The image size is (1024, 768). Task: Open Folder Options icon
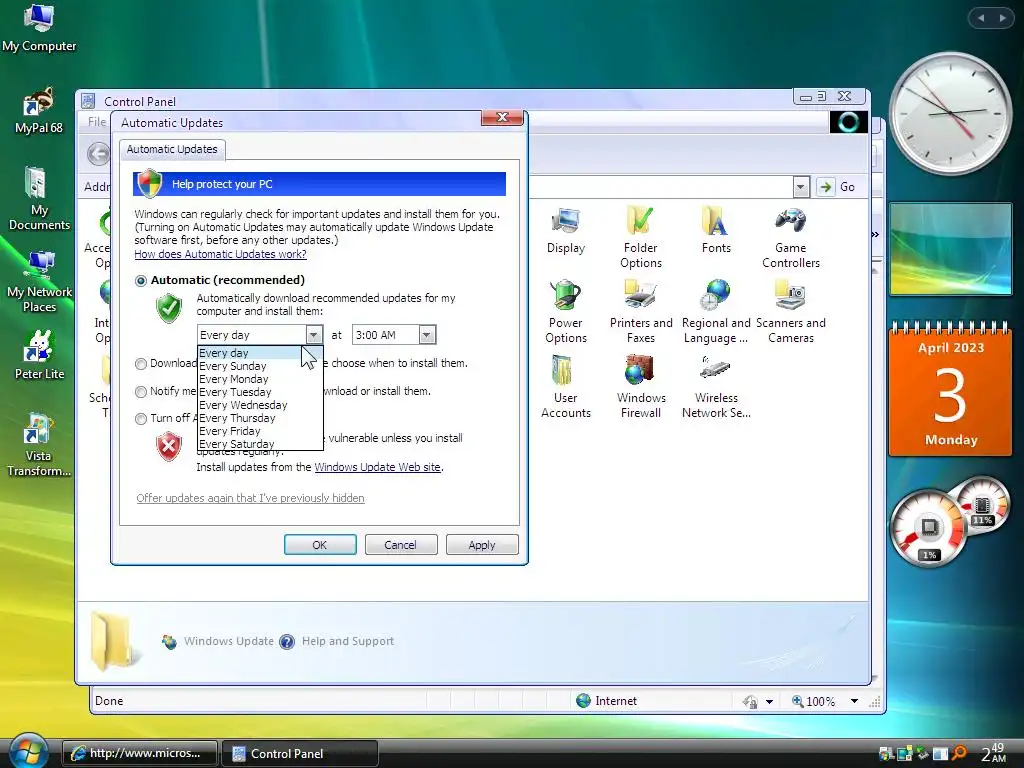point(641,236)
